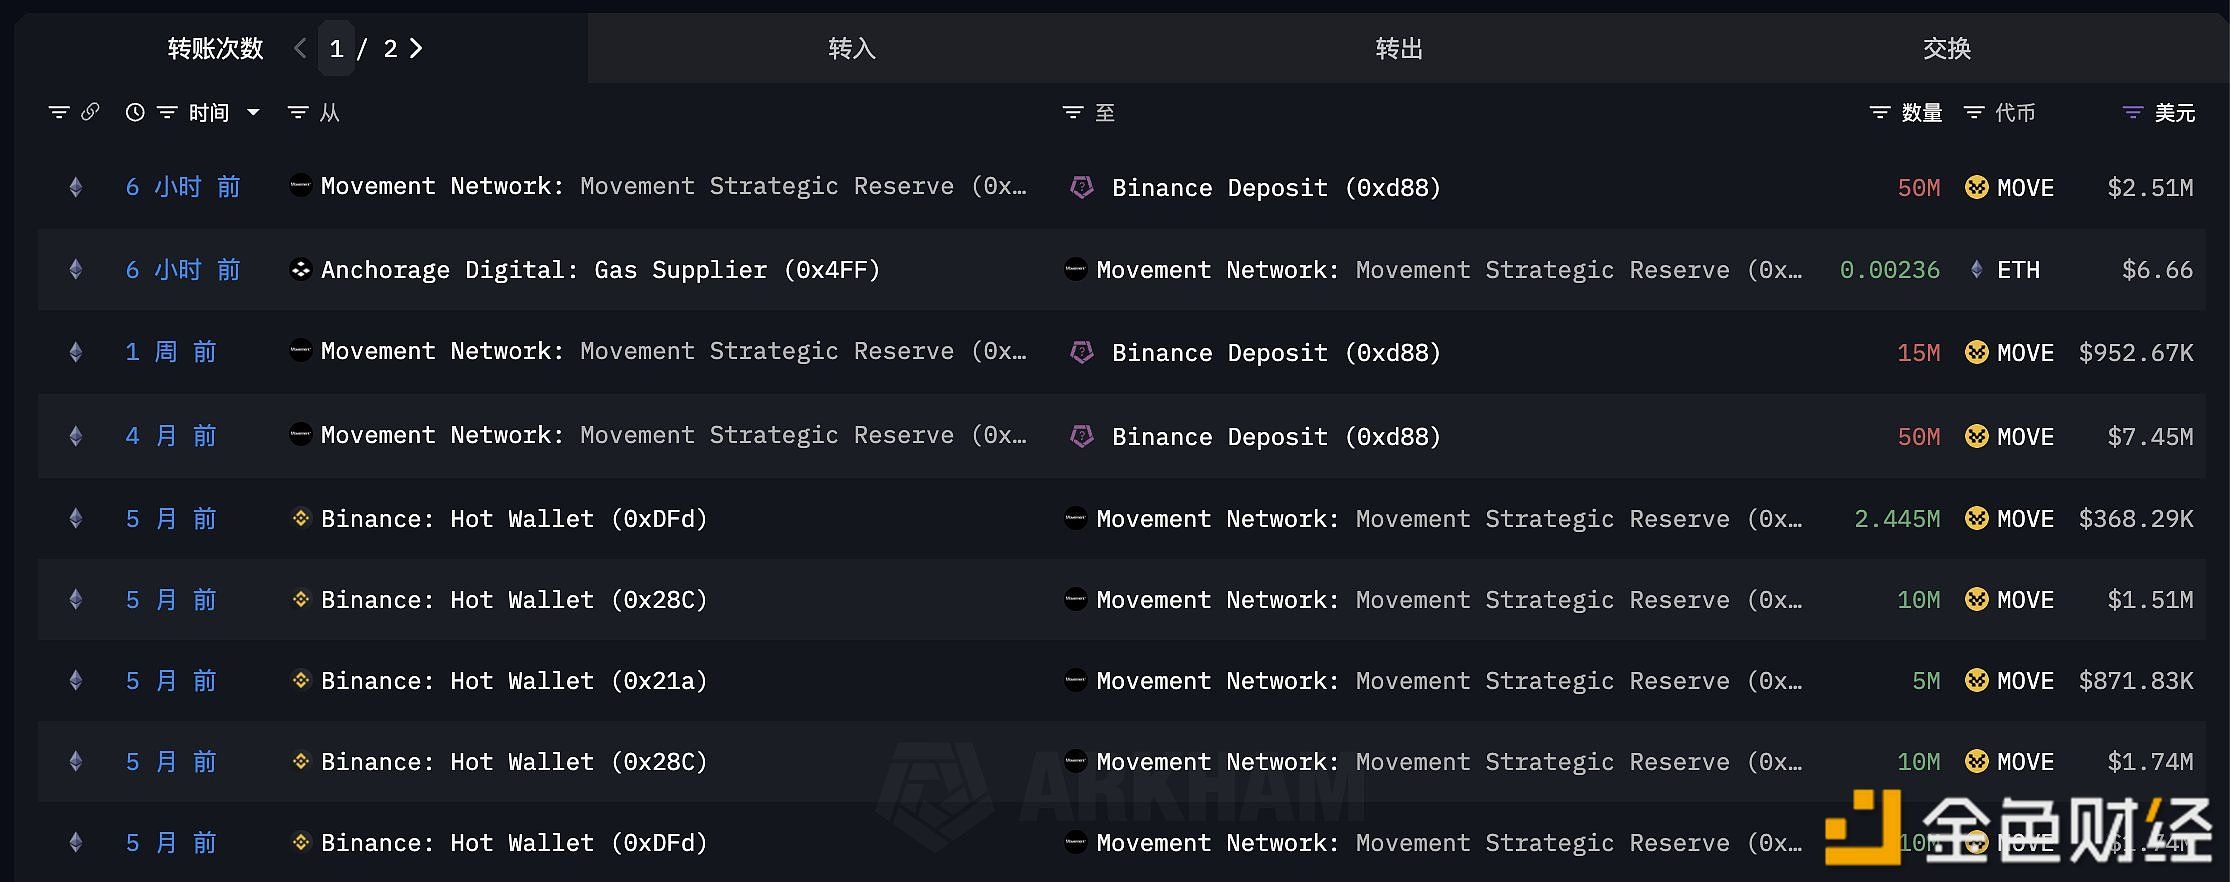Click the link icon in header row
Image resolution: width=2230 pixels, height=882 pixels.
pos(90,112)
